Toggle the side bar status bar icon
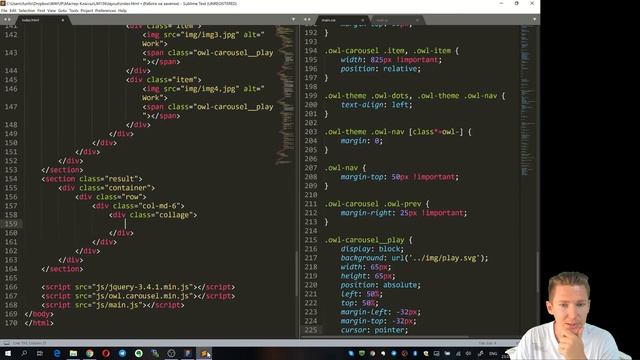Viewport: 640px width, 360px height. (6, 343)
